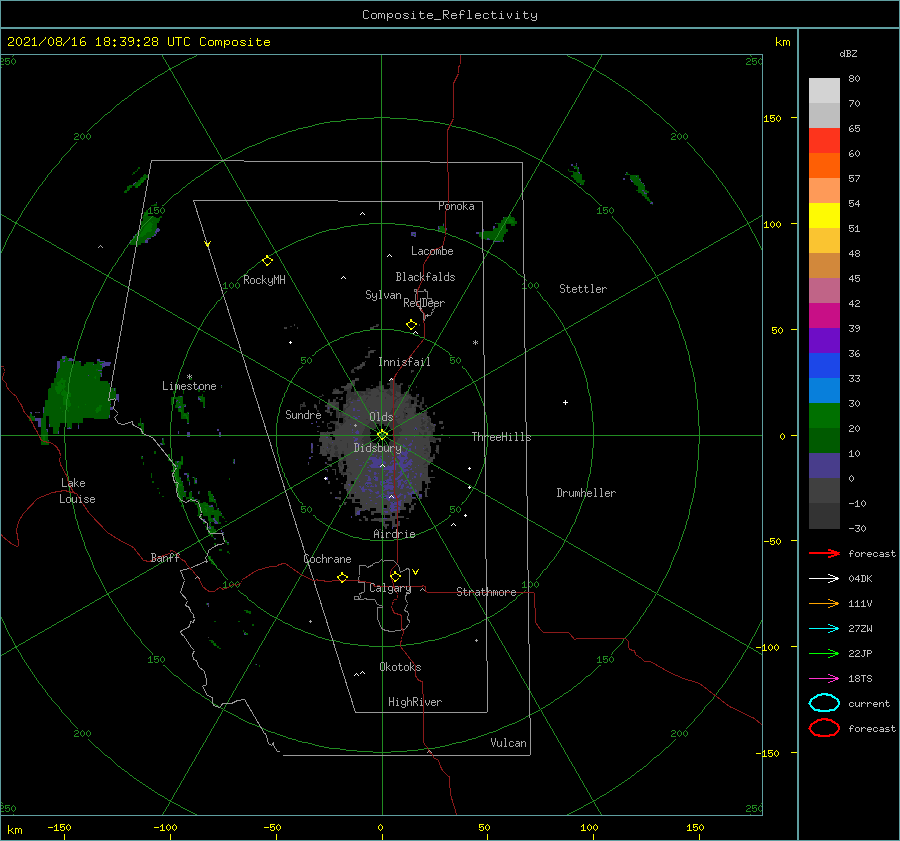Click the Okotoks label

coord(400,667)
